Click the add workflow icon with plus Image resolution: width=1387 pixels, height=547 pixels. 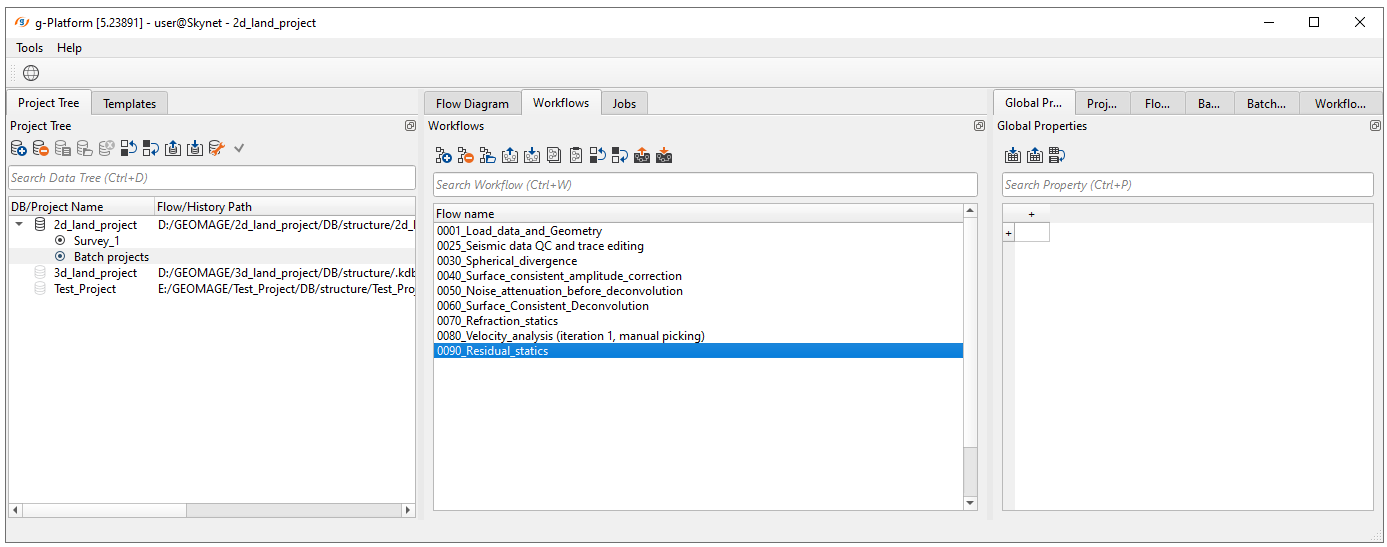click(444, 155)
